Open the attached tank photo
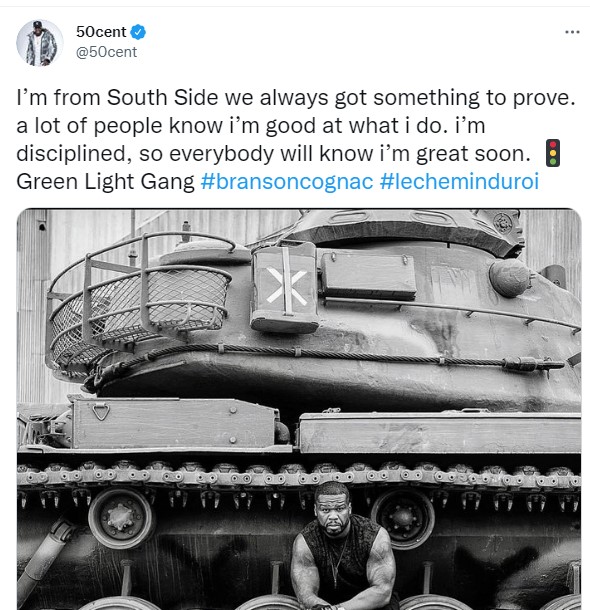This screenshot has height=610, width=590. tap(299, 409)
